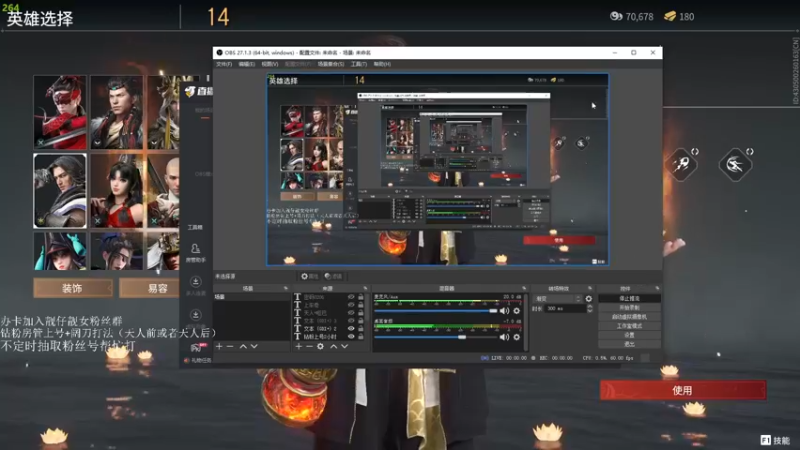Click the 工作室模式 studio mode button
The image size is (800, 450).
pyautogui.click(x=629, y=326)
